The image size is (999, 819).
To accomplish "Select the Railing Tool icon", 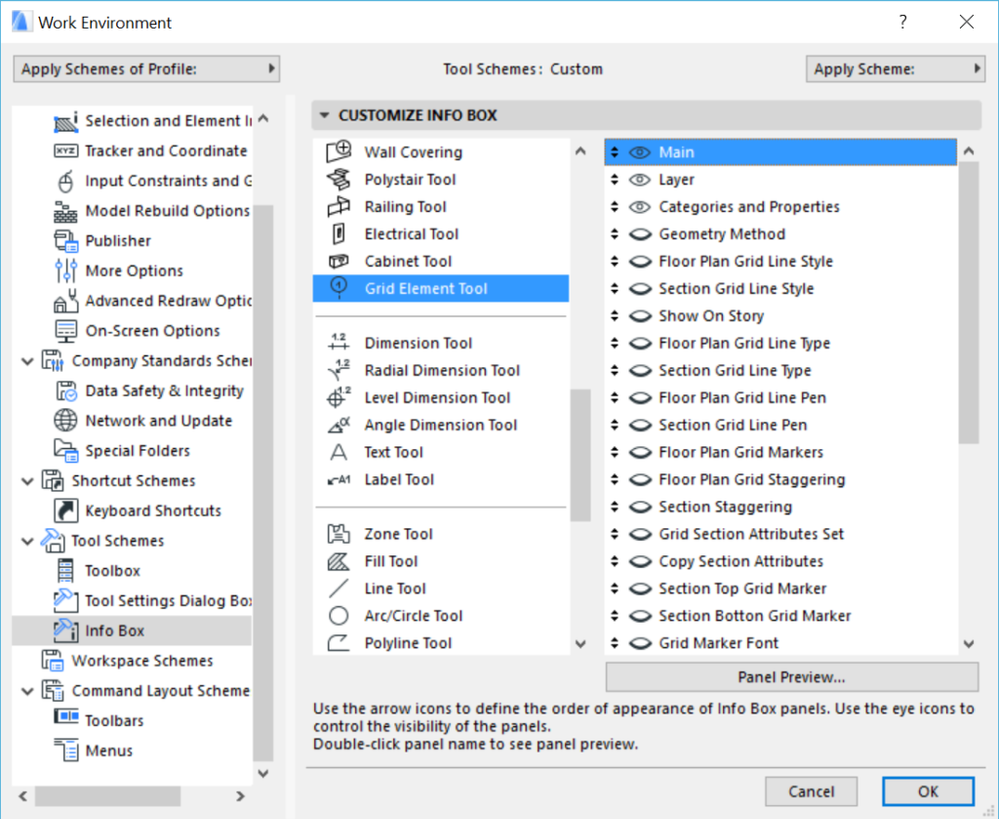I will point(339,207).
